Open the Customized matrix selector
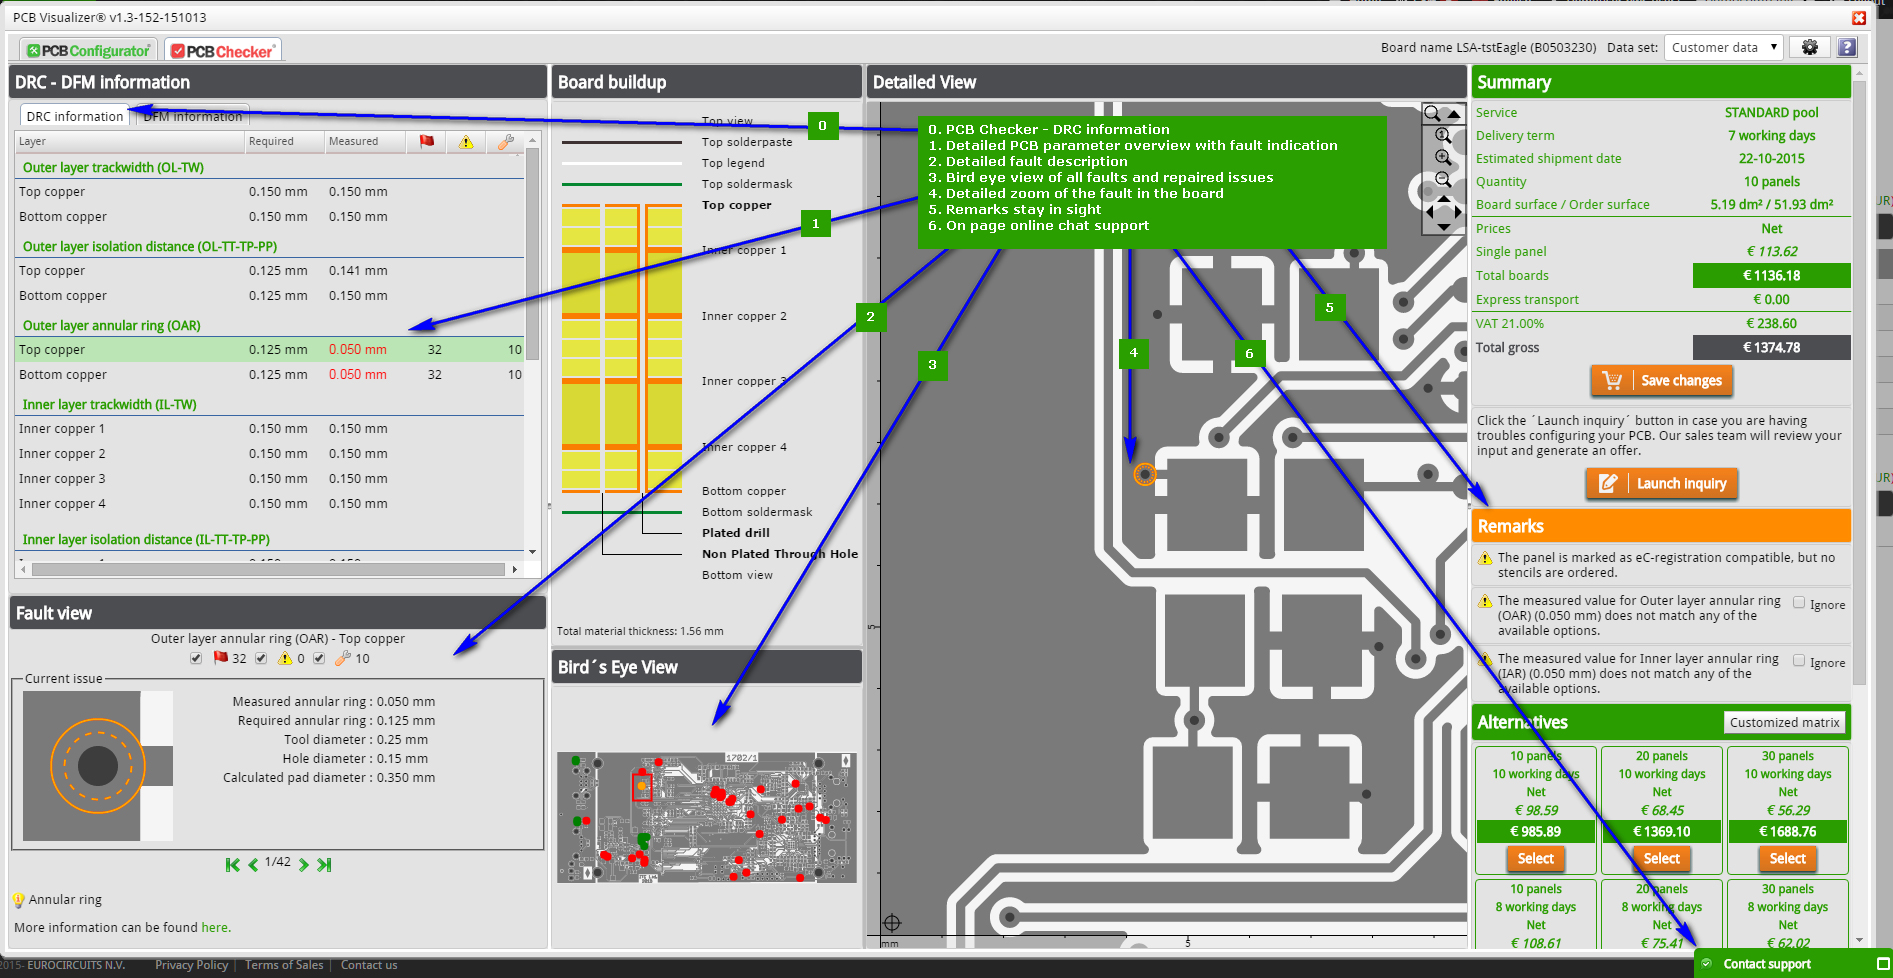The image size is (1893, 978). (1784, 722)
